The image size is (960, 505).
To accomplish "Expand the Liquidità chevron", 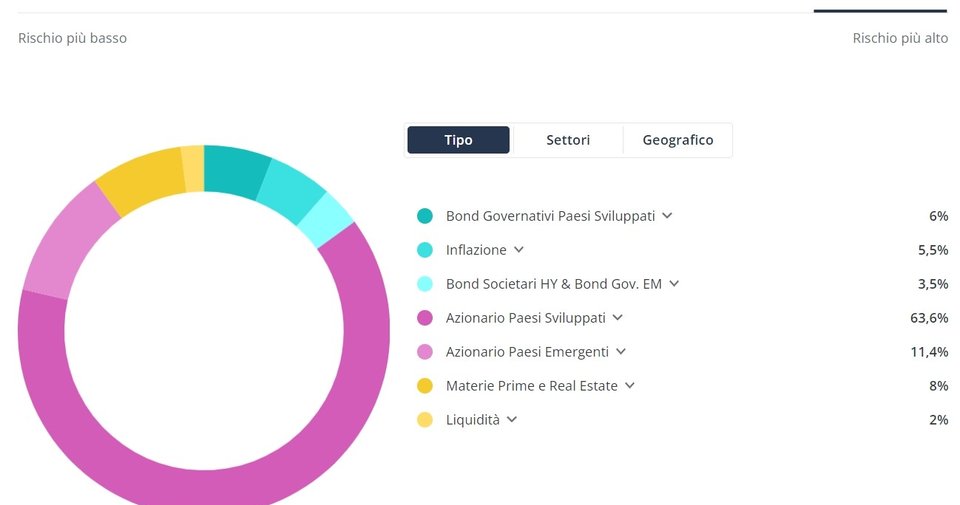I will (x=512, y=420).
